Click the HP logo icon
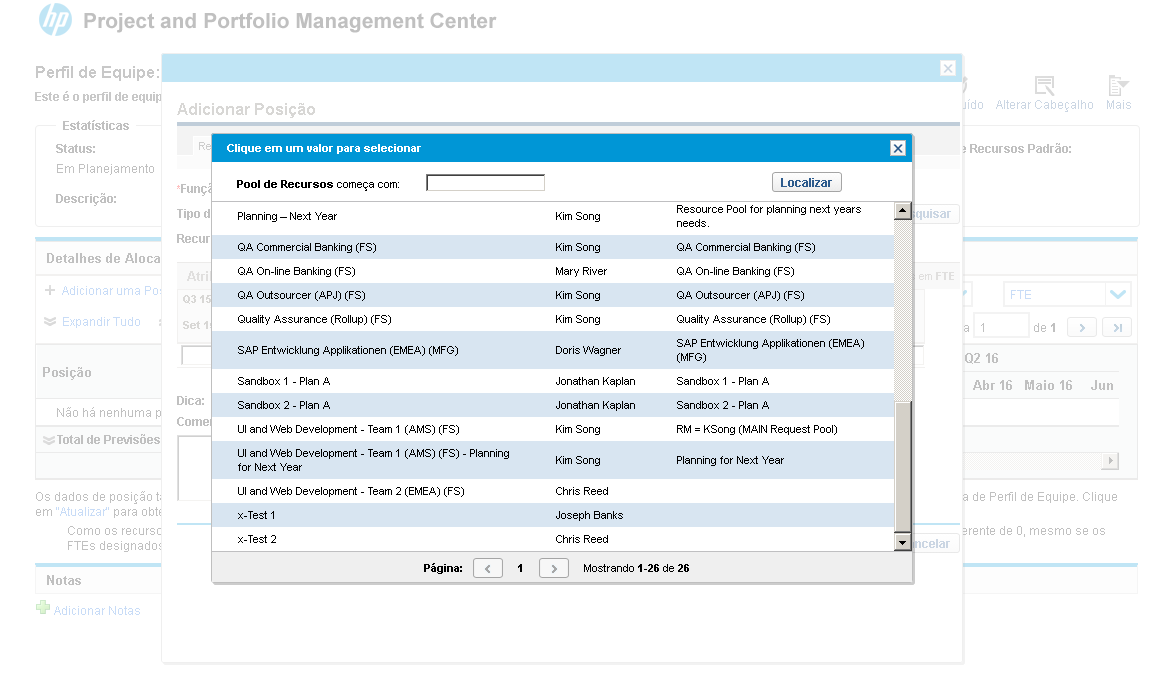This screenshot has width=1173, height=698. click(x=55, y=20)
